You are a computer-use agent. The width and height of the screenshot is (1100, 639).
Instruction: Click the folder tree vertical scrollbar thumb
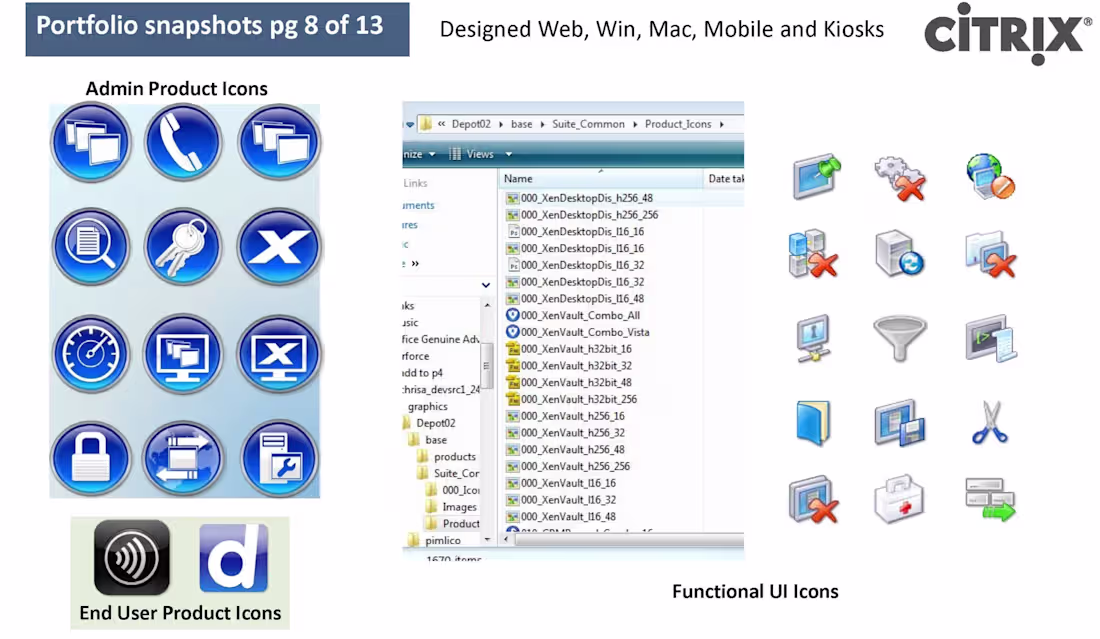coord(487,365)
